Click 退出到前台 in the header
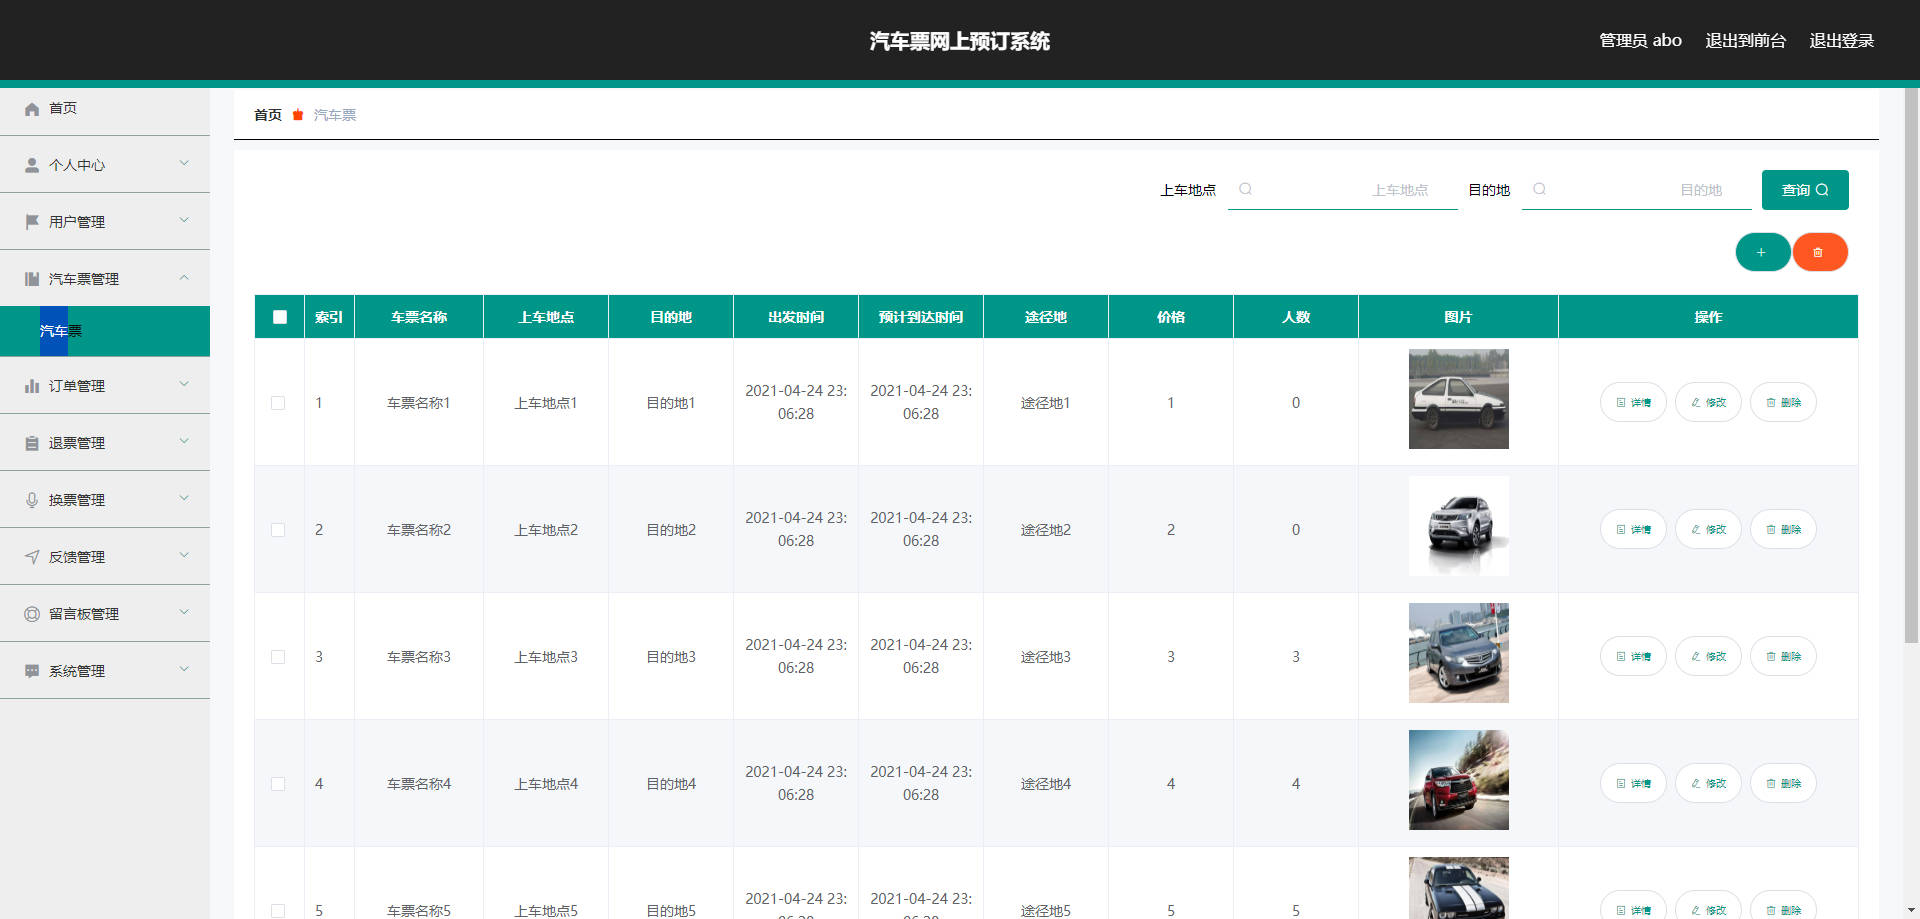Viewport: 1920px width, 919px height. click(1745, 41)
